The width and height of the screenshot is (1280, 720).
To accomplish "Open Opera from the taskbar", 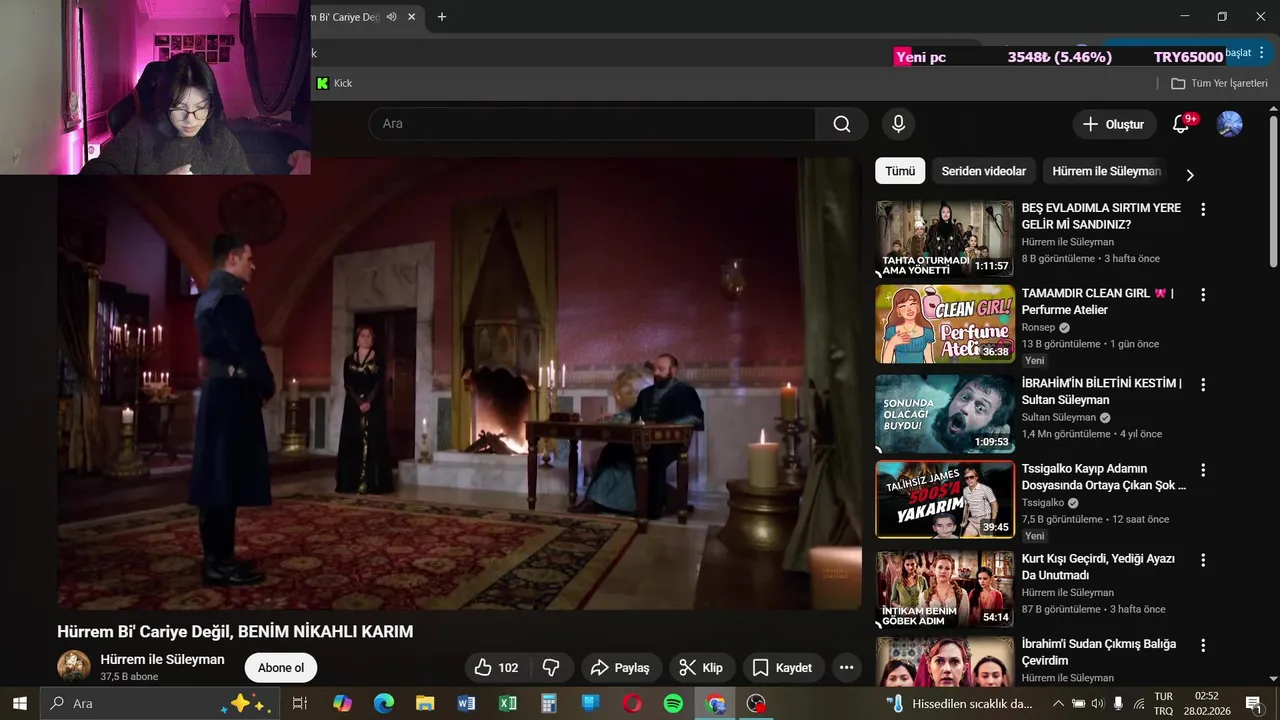I will pyautogui.click(x=632, y=703).
